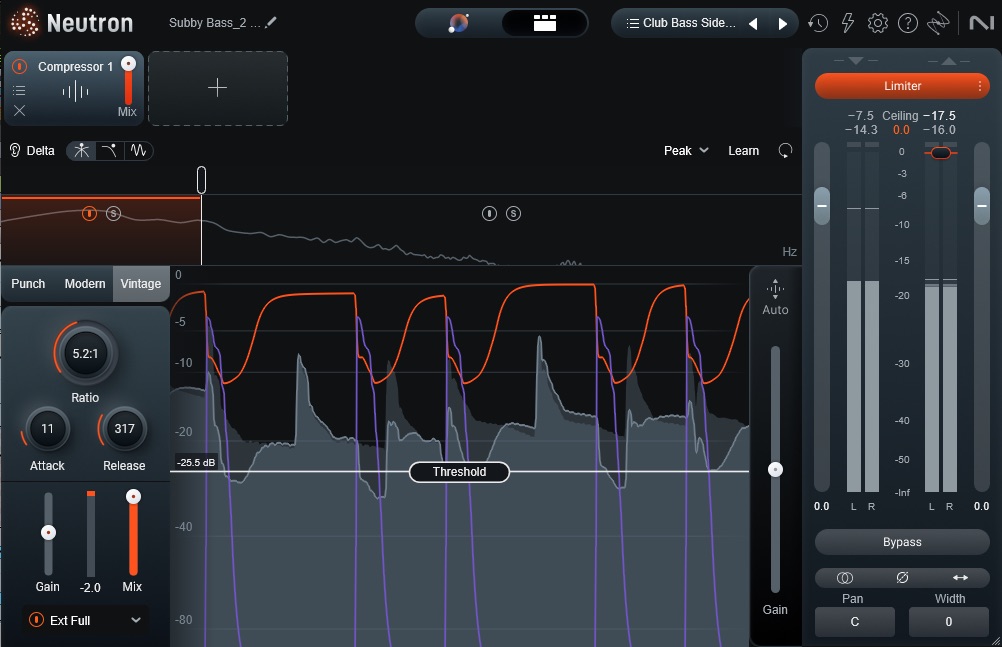1002x647 pixels.
Task: Click the Pan value C field
Action: pos(854,621)
